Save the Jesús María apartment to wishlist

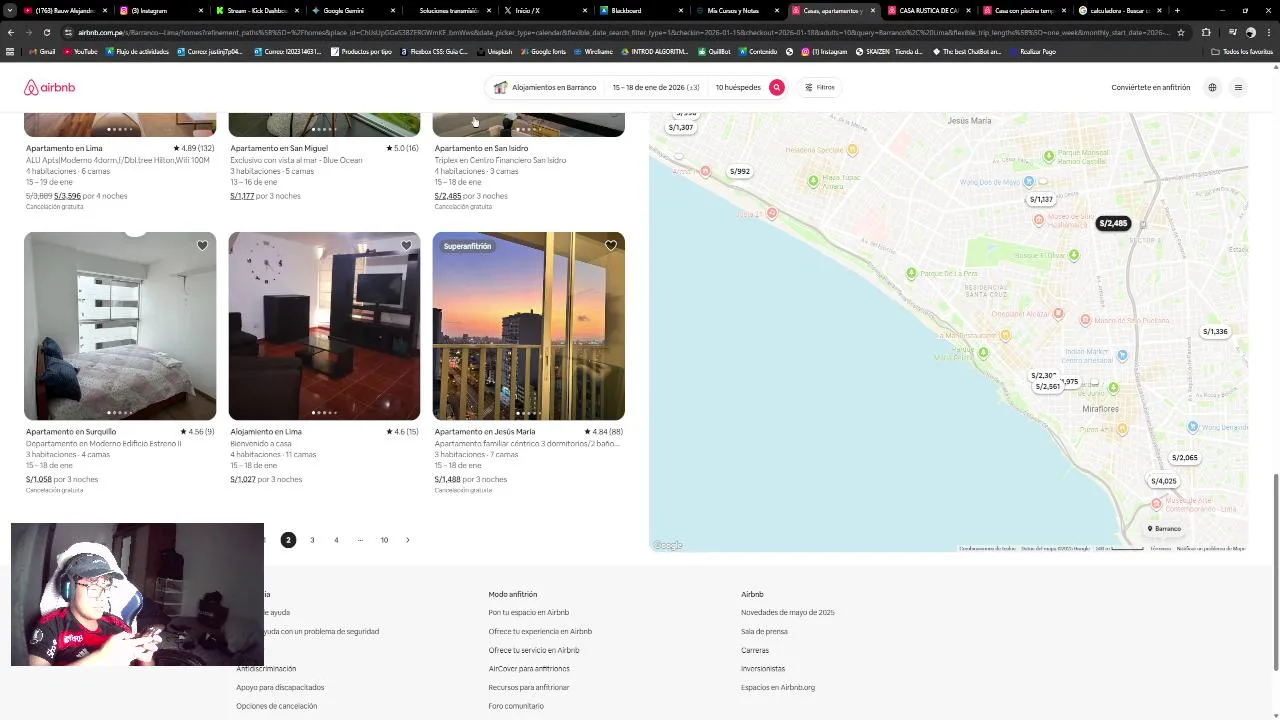611,245
